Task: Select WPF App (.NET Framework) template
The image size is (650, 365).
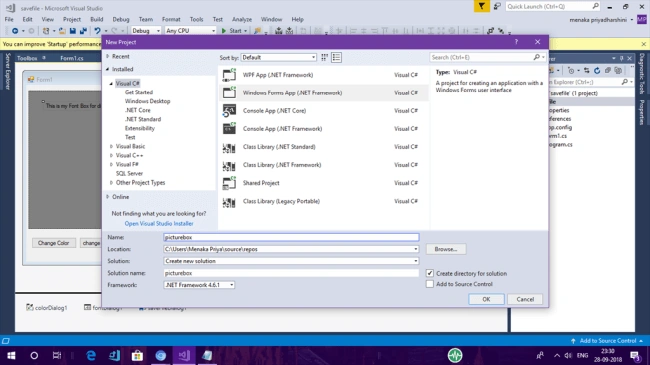Action: pyautogui.click(x=323, y=75)
